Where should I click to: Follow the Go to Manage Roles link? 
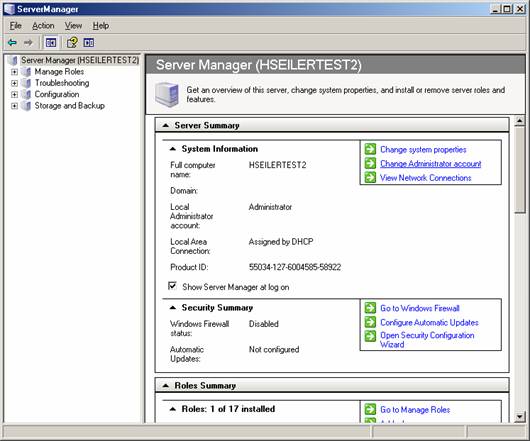click(415, 410)
